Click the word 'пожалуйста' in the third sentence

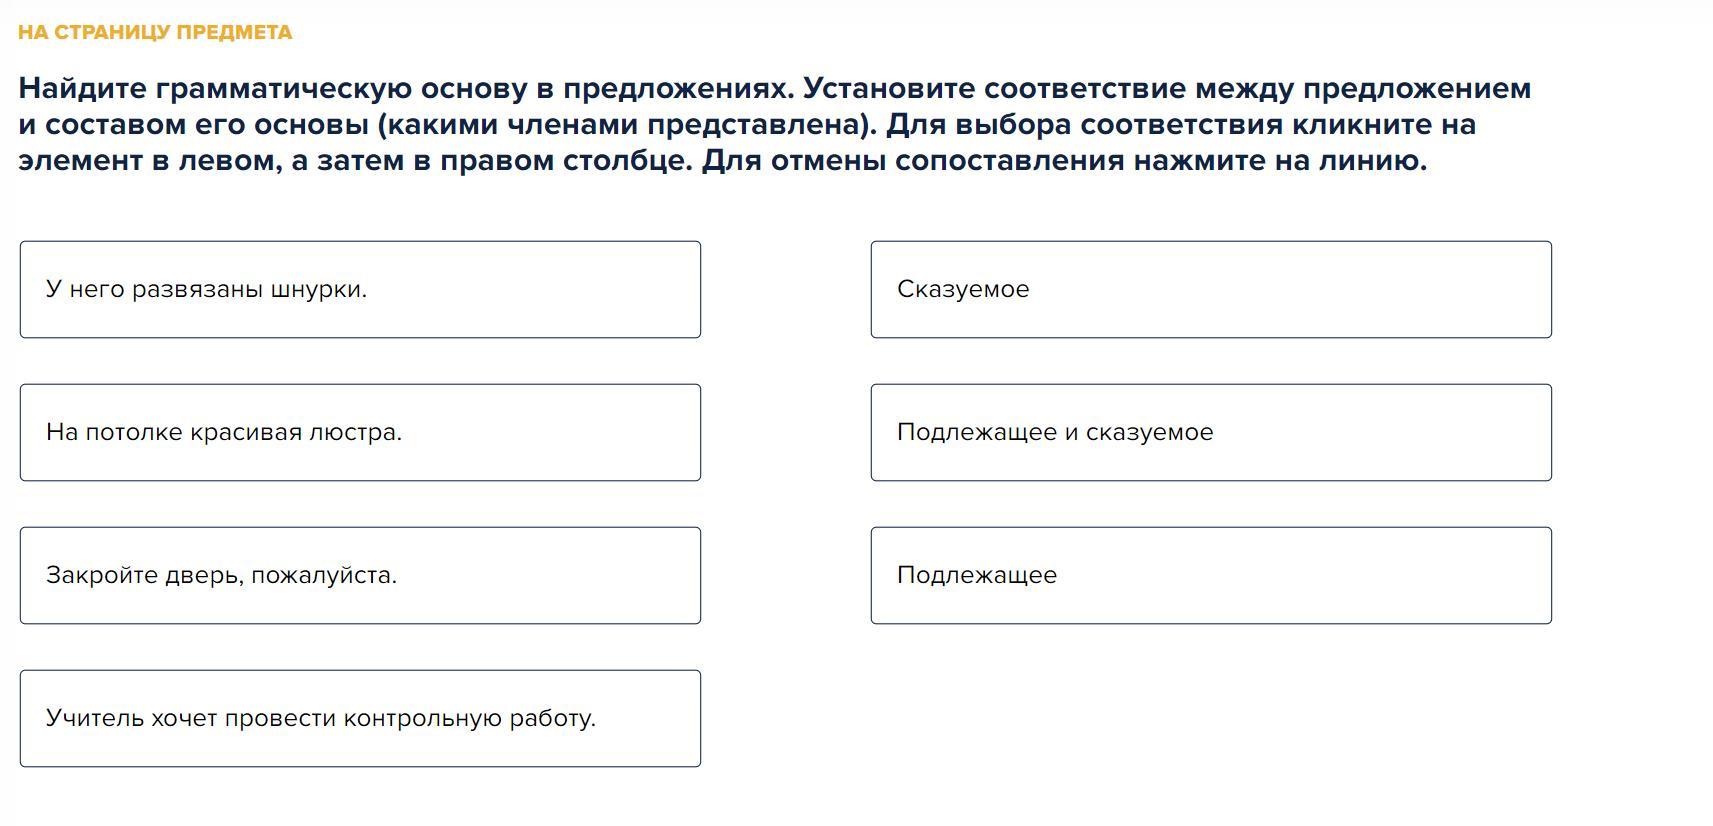[323, 576]
